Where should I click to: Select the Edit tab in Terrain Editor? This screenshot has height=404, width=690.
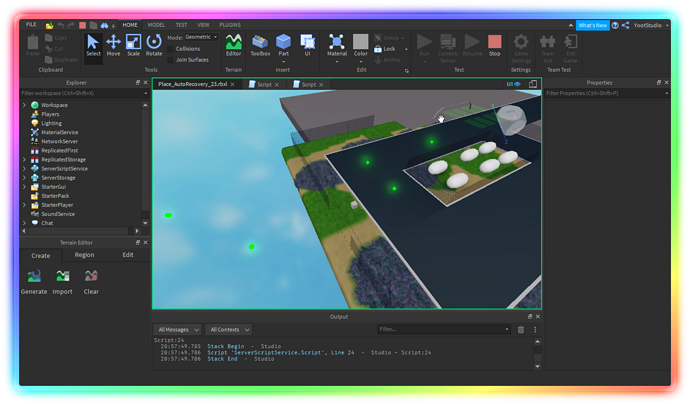click(x=128, y=255)
